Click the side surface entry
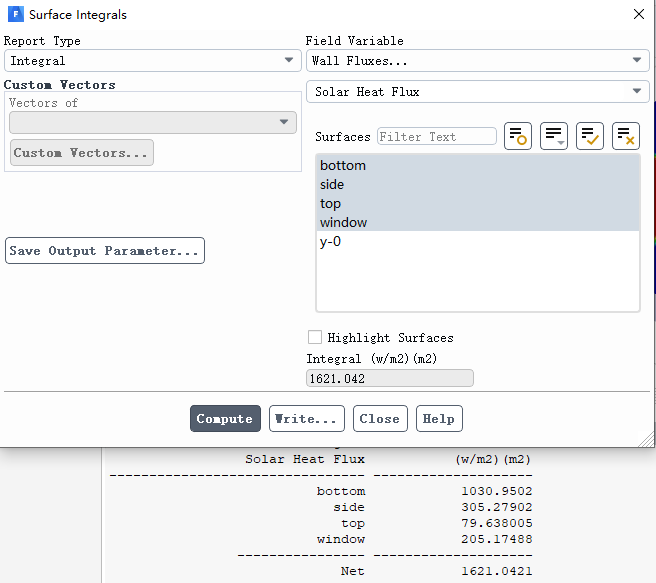Viewport: 656px width, 583px height. (332, 184)
